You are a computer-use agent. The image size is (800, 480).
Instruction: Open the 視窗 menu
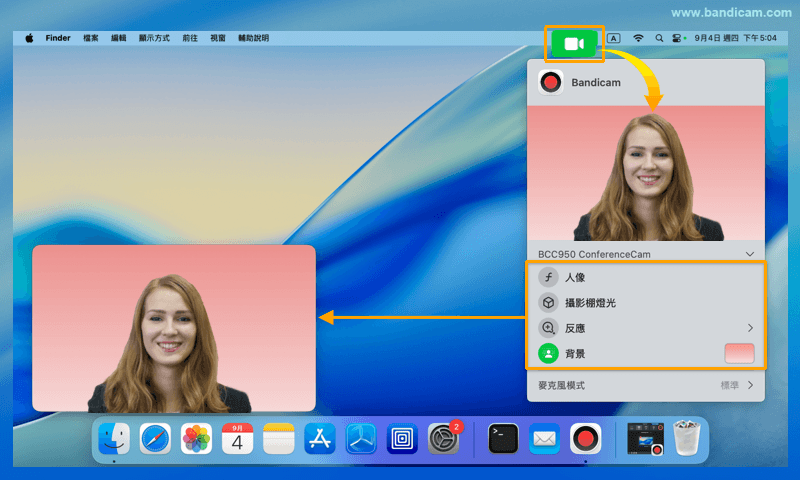[x=218, y=38]
